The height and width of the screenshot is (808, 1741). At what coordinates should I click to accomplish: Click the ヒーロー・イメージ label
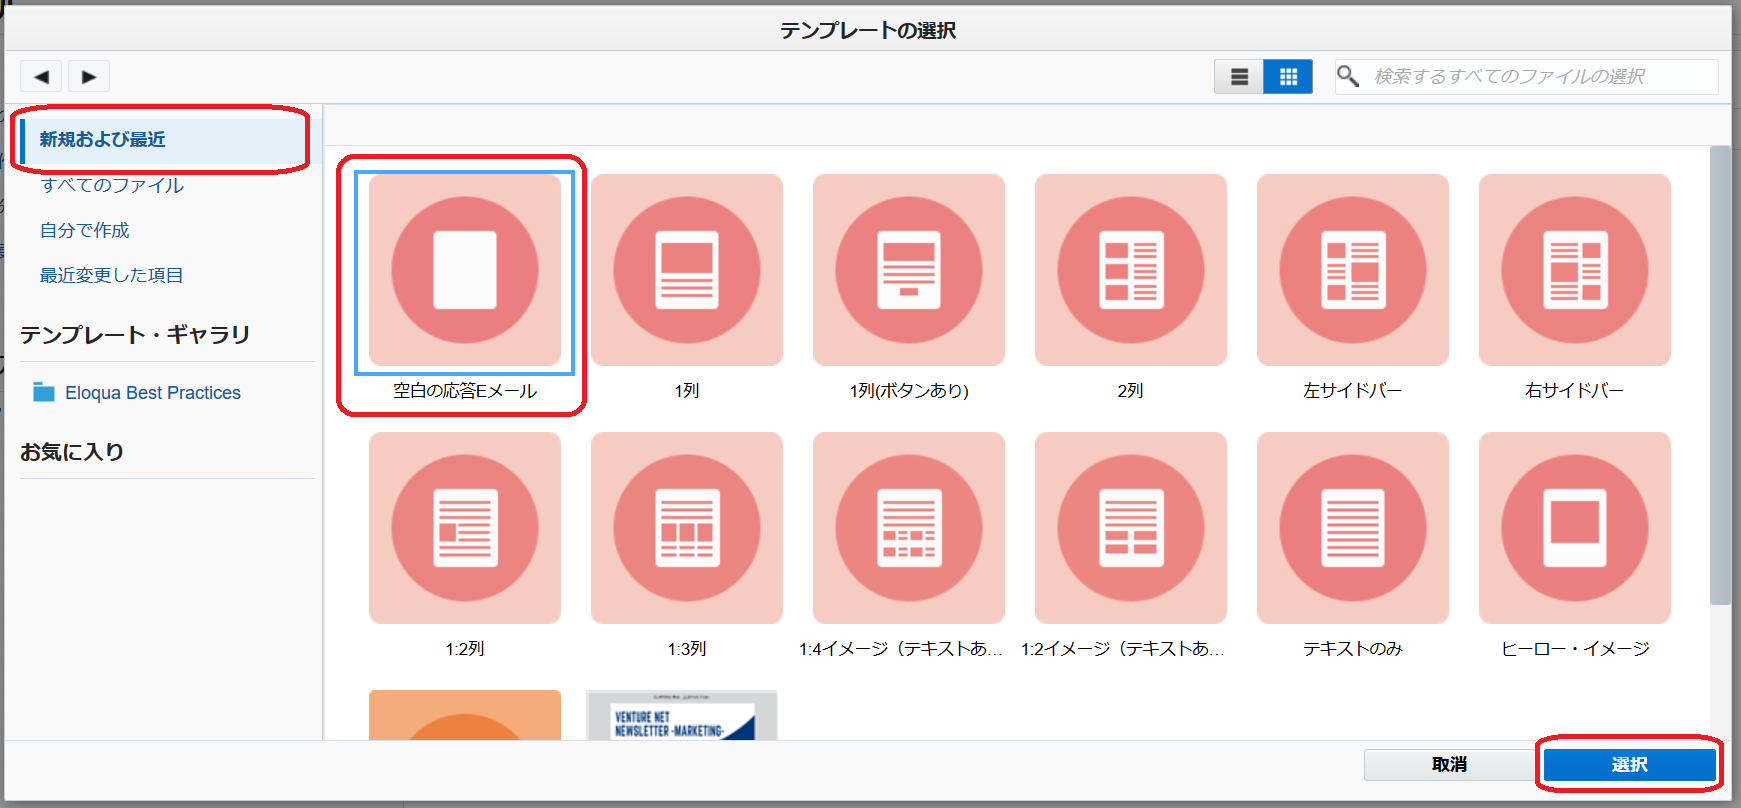click(x=1575, y=649)
